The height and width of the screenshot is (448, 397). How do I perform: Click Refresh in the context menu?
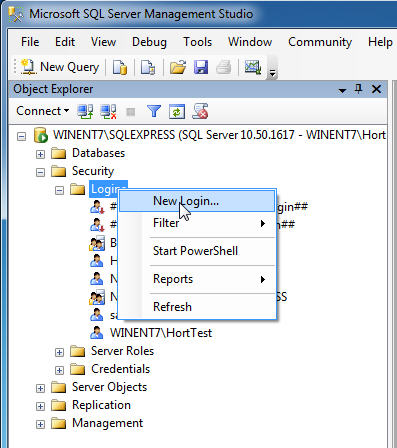197,307
